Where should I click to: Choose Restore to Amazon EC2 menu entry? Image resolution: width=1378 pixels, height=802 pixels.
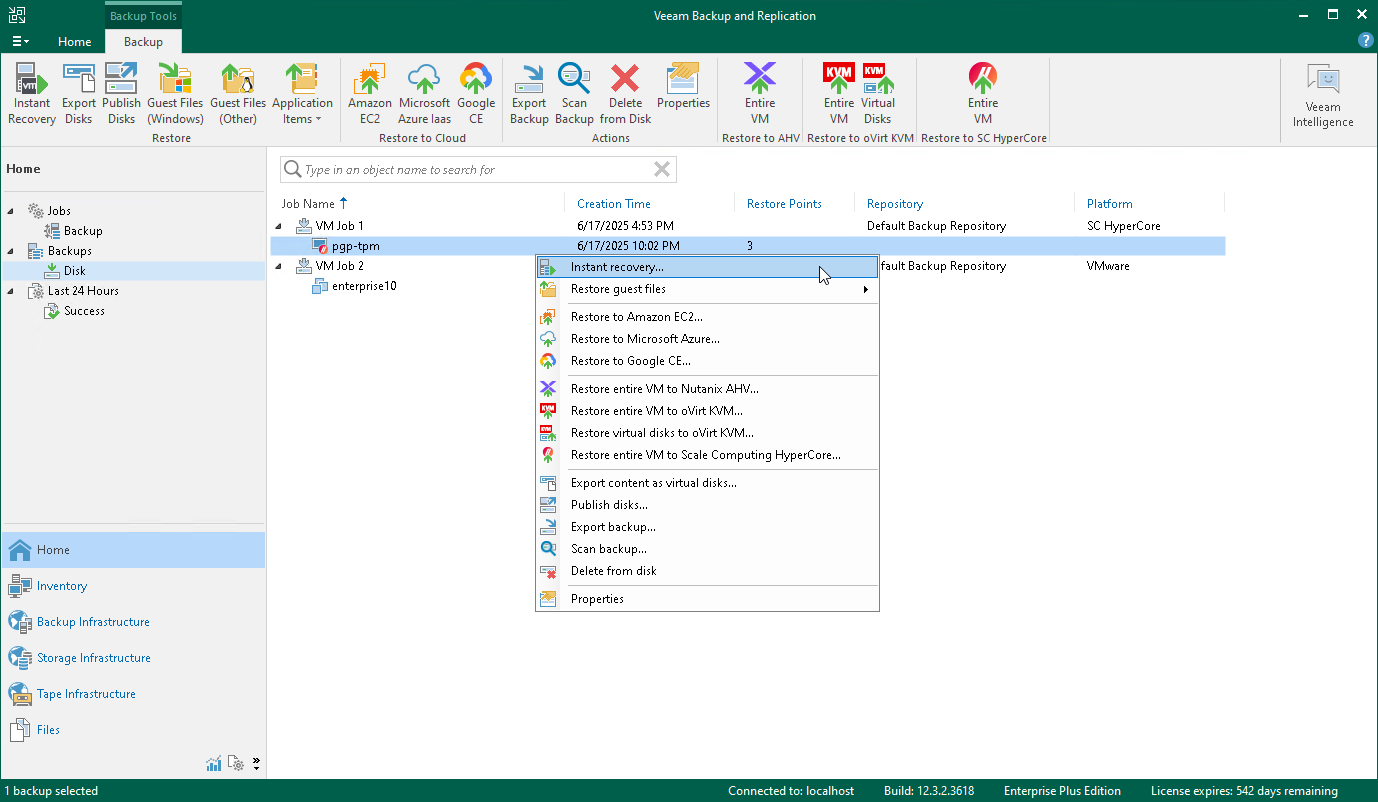pos(707,317)
